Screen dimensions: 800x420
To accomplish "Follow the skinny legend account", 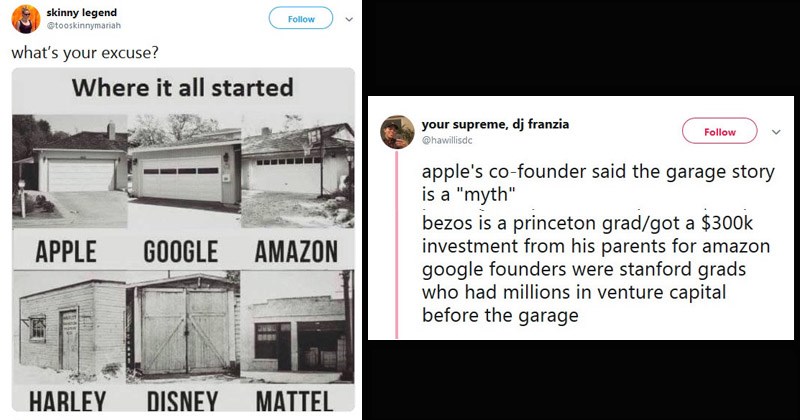I will tap(301, 18).
